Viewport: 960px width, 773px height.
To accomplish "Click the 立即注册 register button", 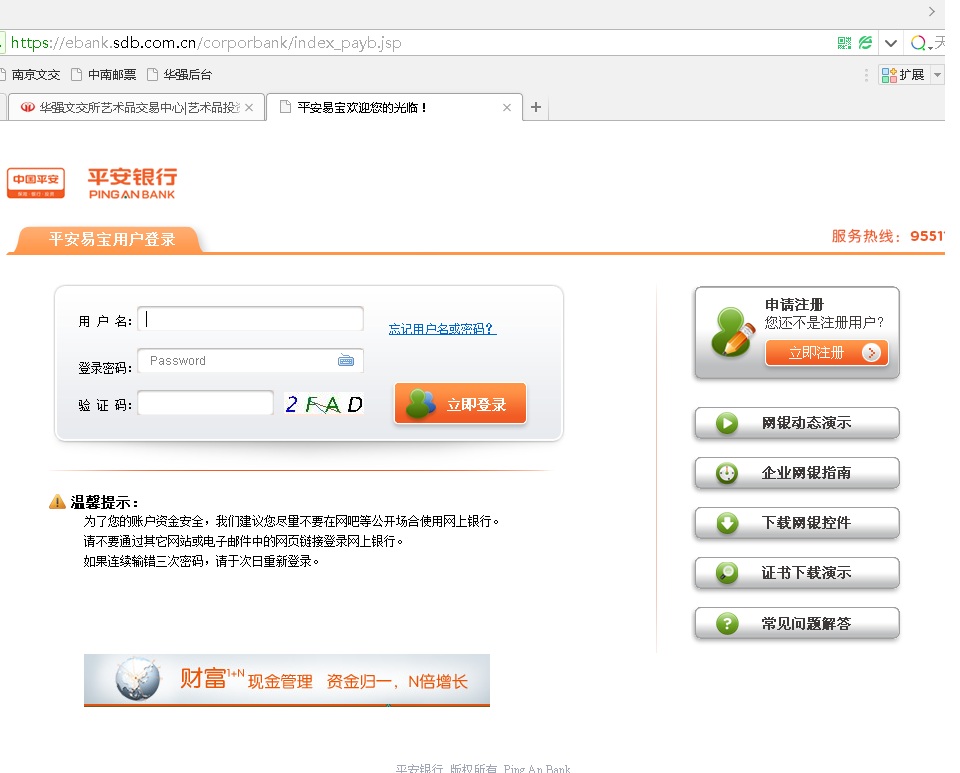I will pyautogui.click(x=827, y=353).
